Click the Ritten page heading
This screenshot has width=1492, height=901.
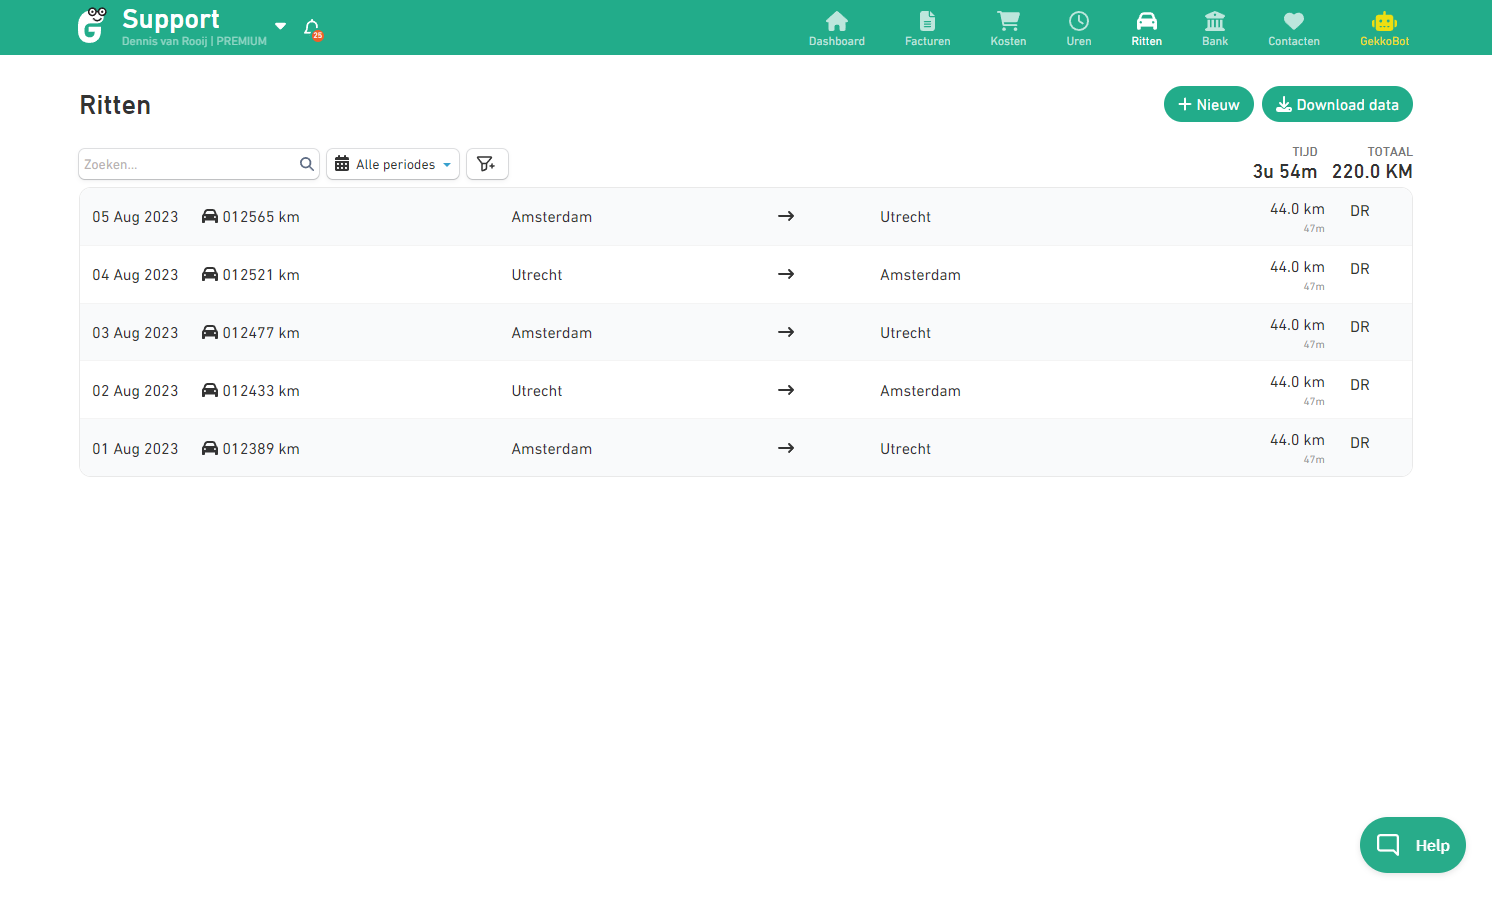click(x=115, y=105)
